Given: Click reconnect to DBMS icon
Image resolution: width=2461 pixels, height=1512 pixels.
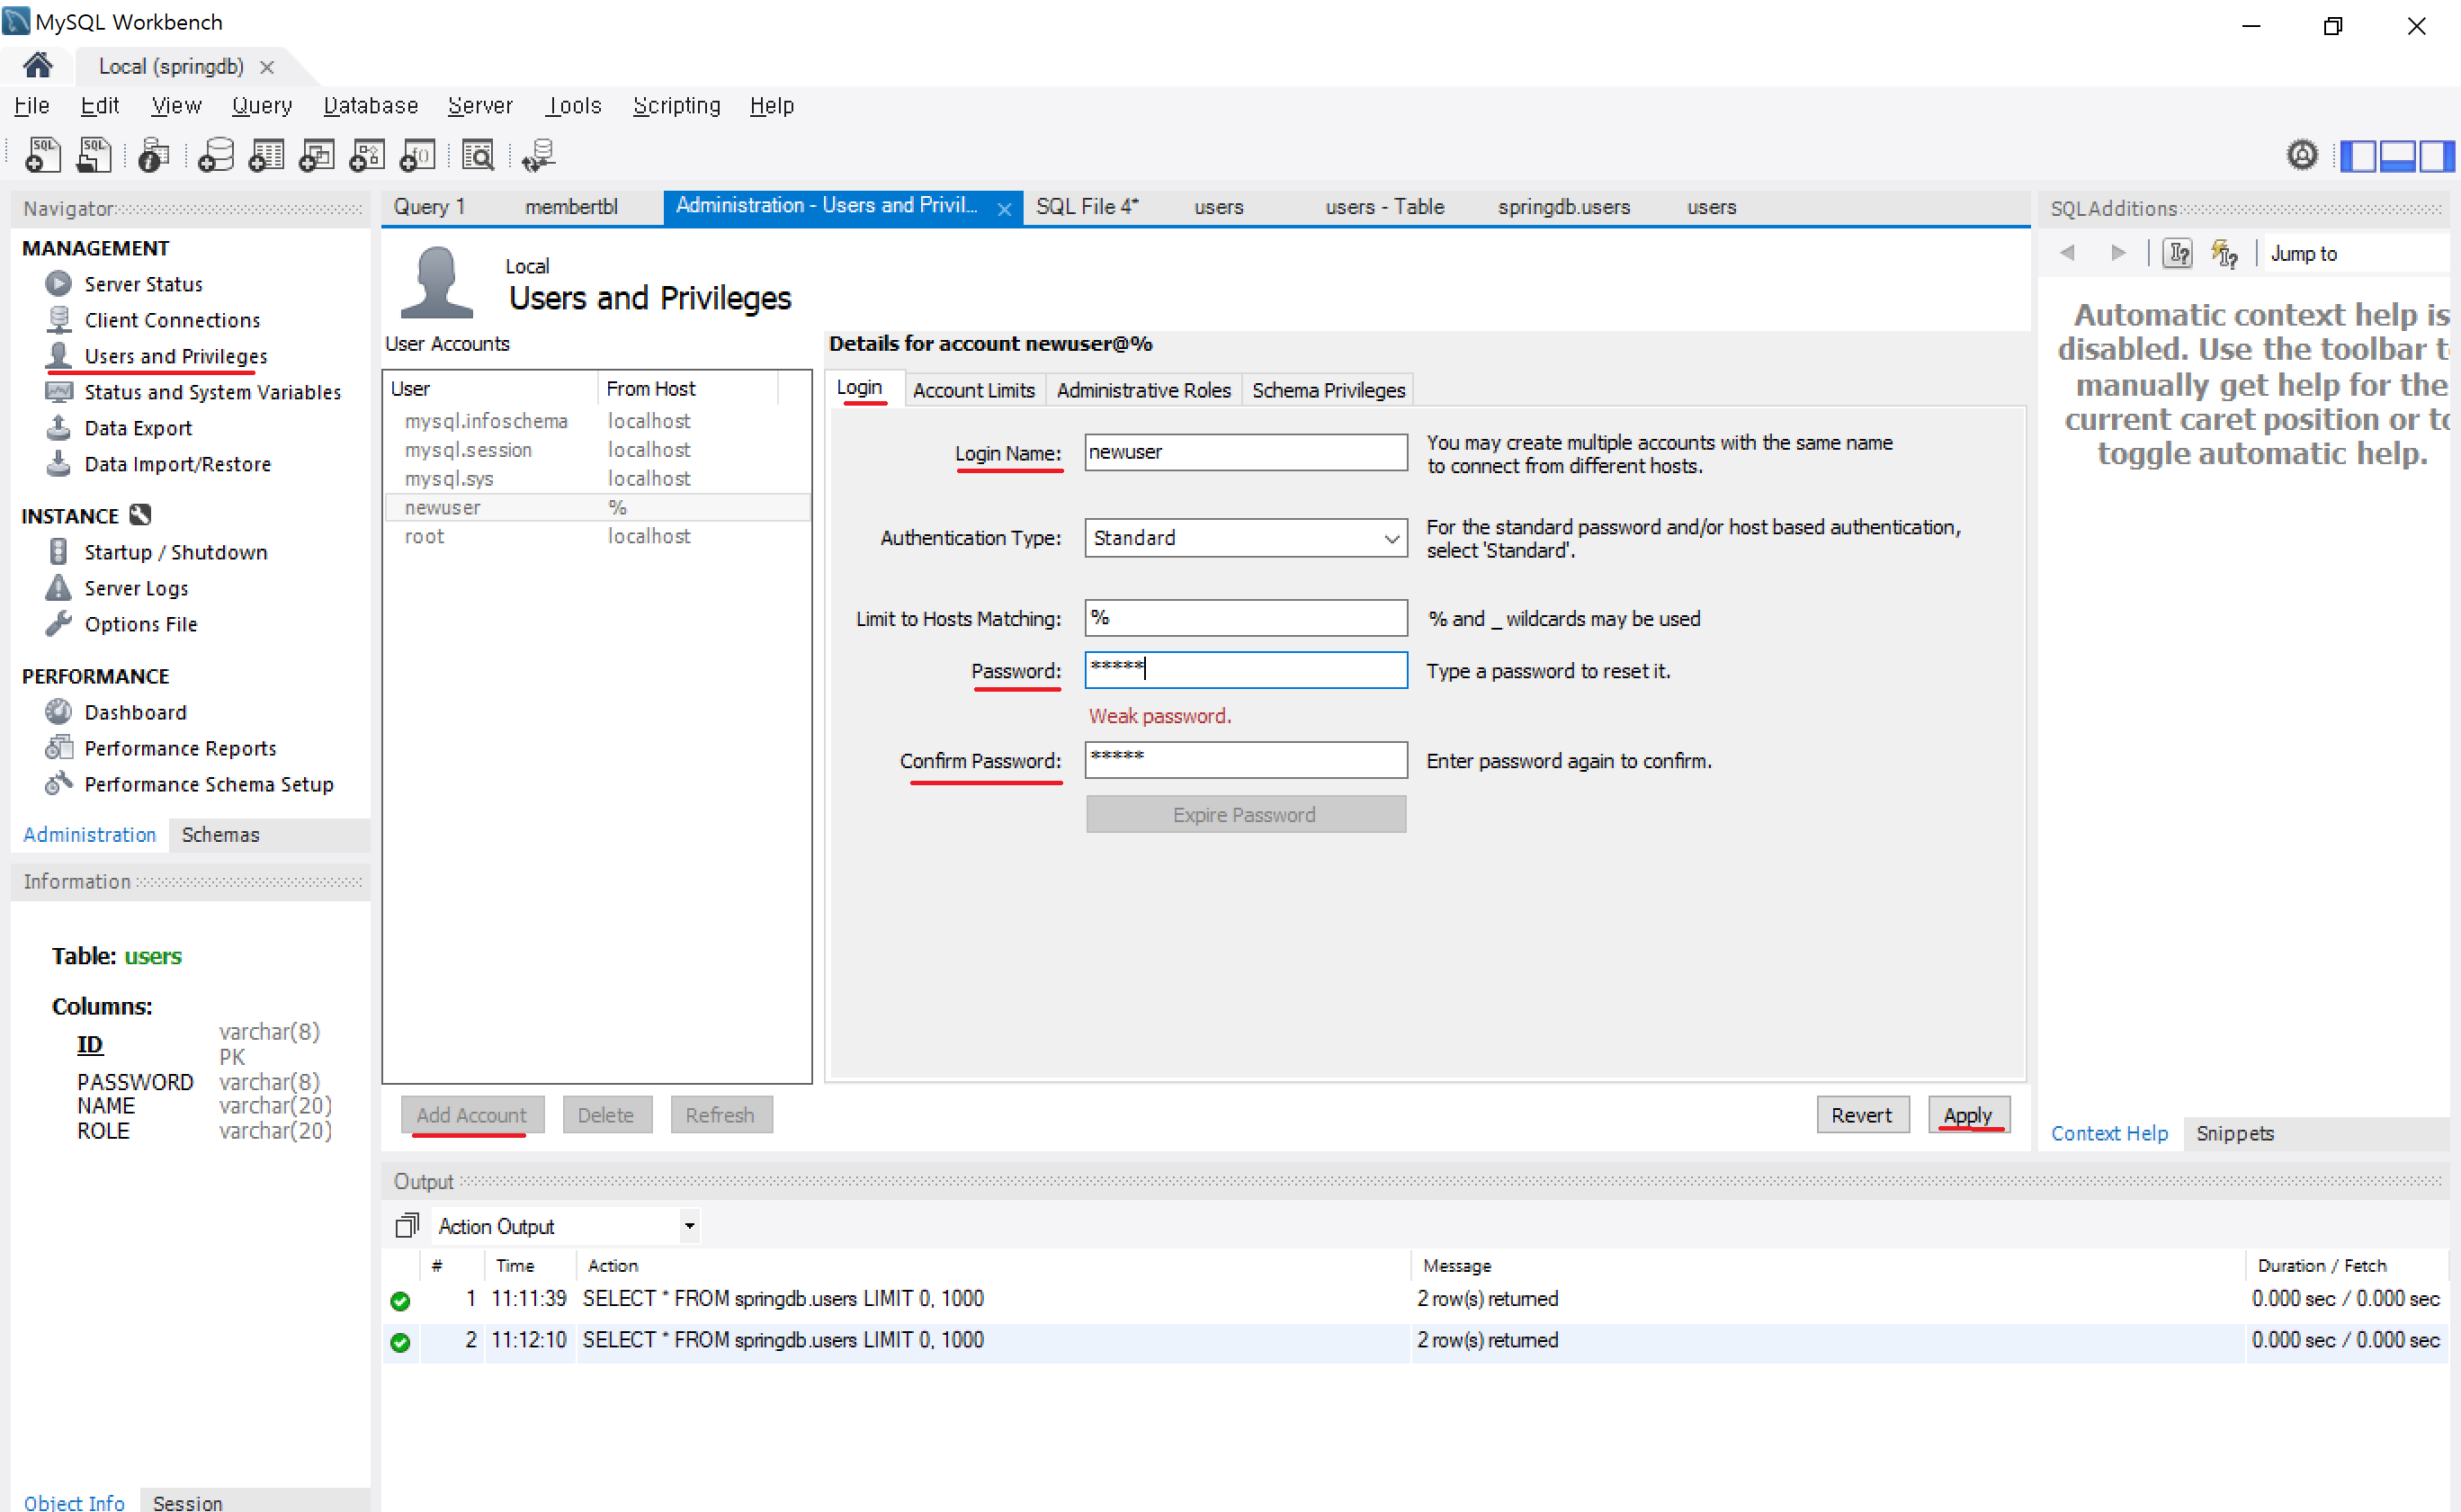Looking at the screenshot, I should coord(539,155).
